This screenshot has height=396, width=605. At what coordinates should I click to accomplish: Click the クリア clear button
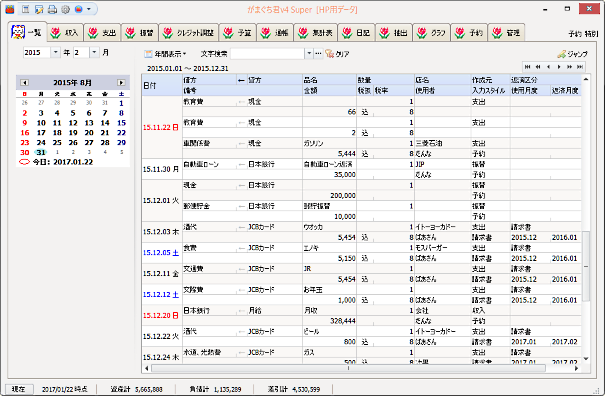click(x=337, y=54)
